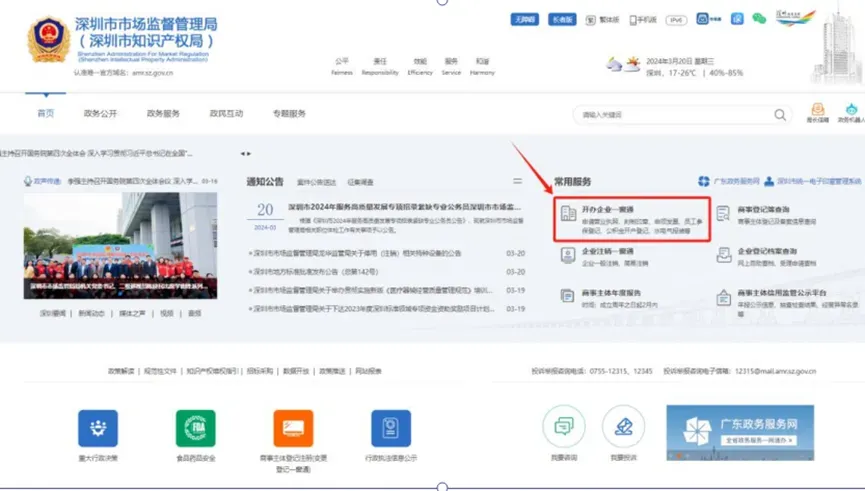Open 媒体之声 link under photo
This screenshot has width=865, height=491.
pos(132,313)
